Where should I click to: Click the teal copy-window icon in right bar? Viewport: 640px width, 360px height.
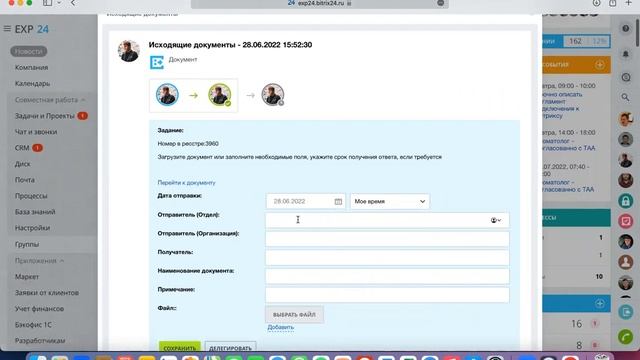[625, 312]
